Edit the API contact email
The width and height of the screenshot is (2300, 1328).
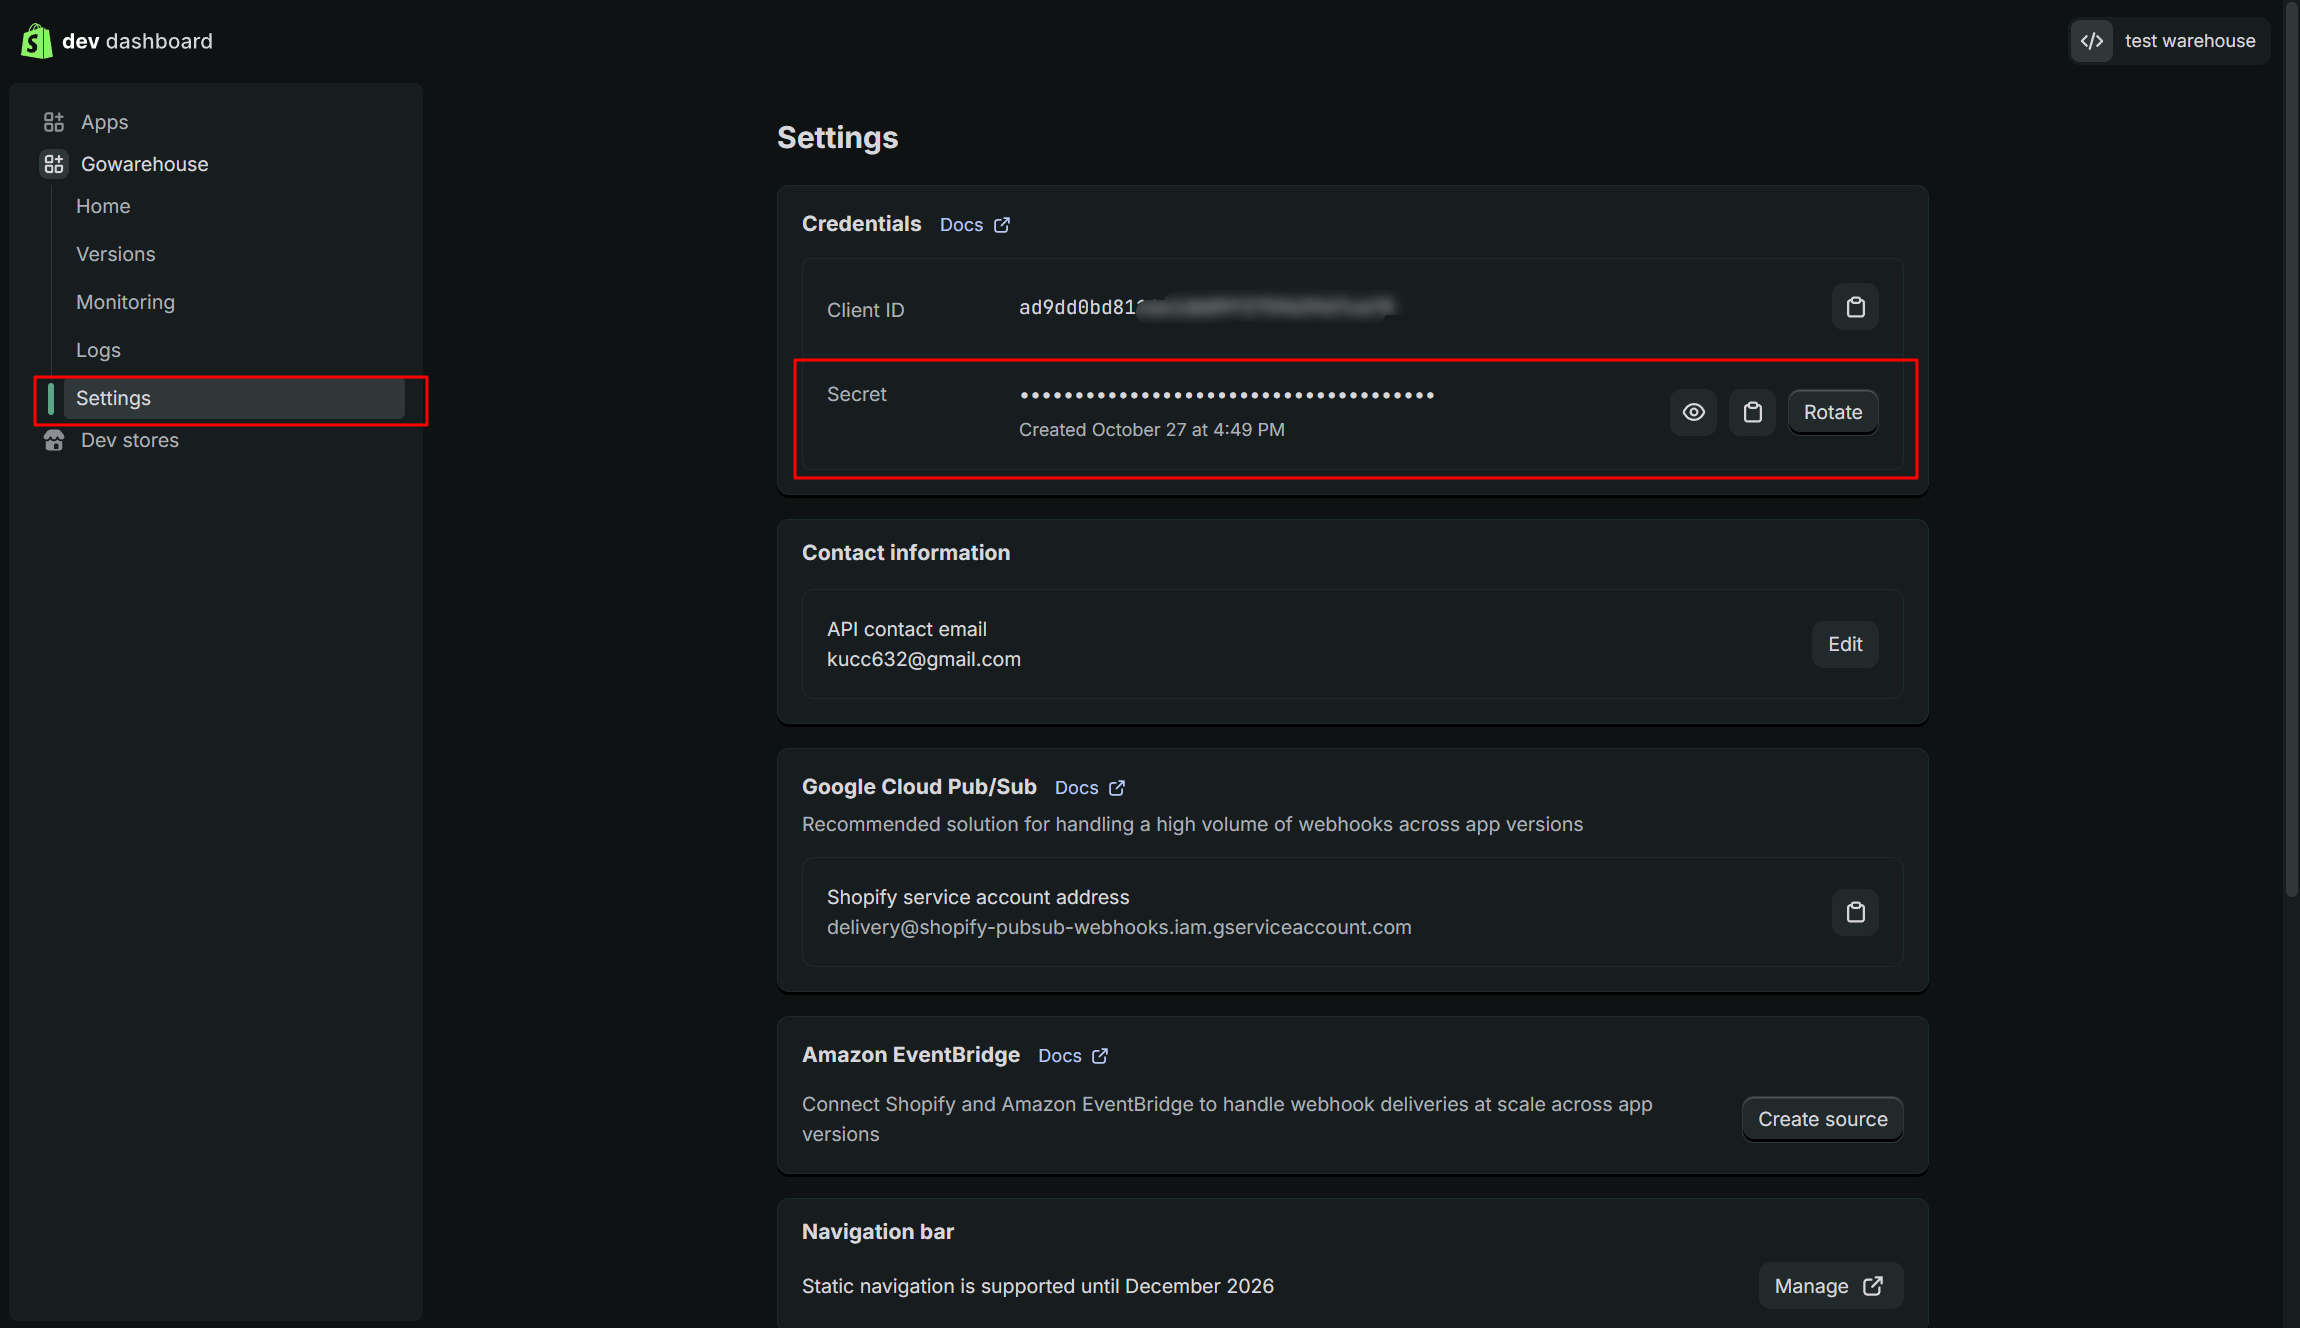pos(1844,644)
